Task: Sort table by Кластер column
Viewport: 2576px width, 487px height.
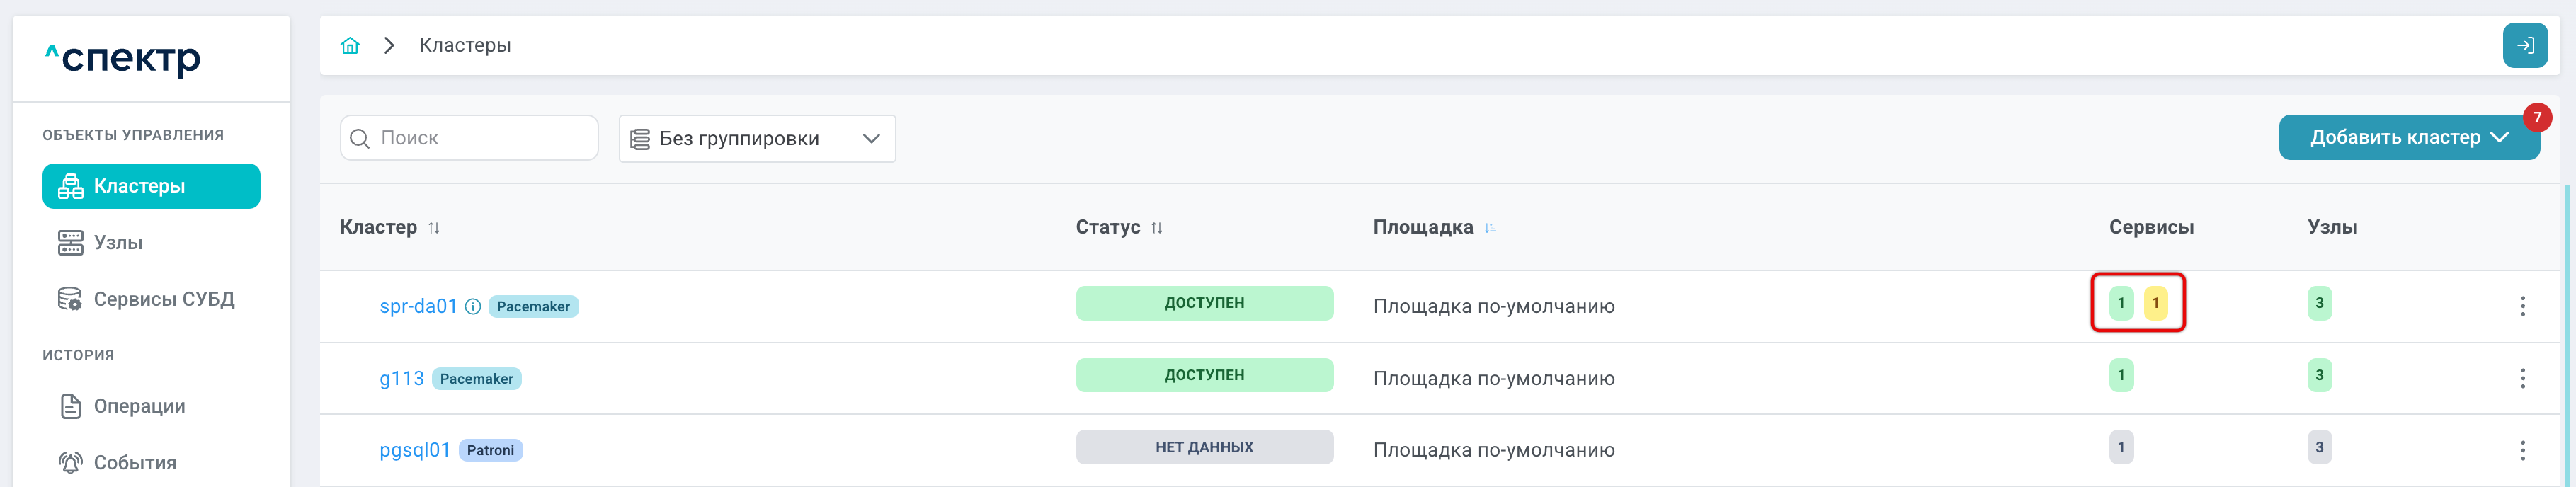Action: (434, 228)
